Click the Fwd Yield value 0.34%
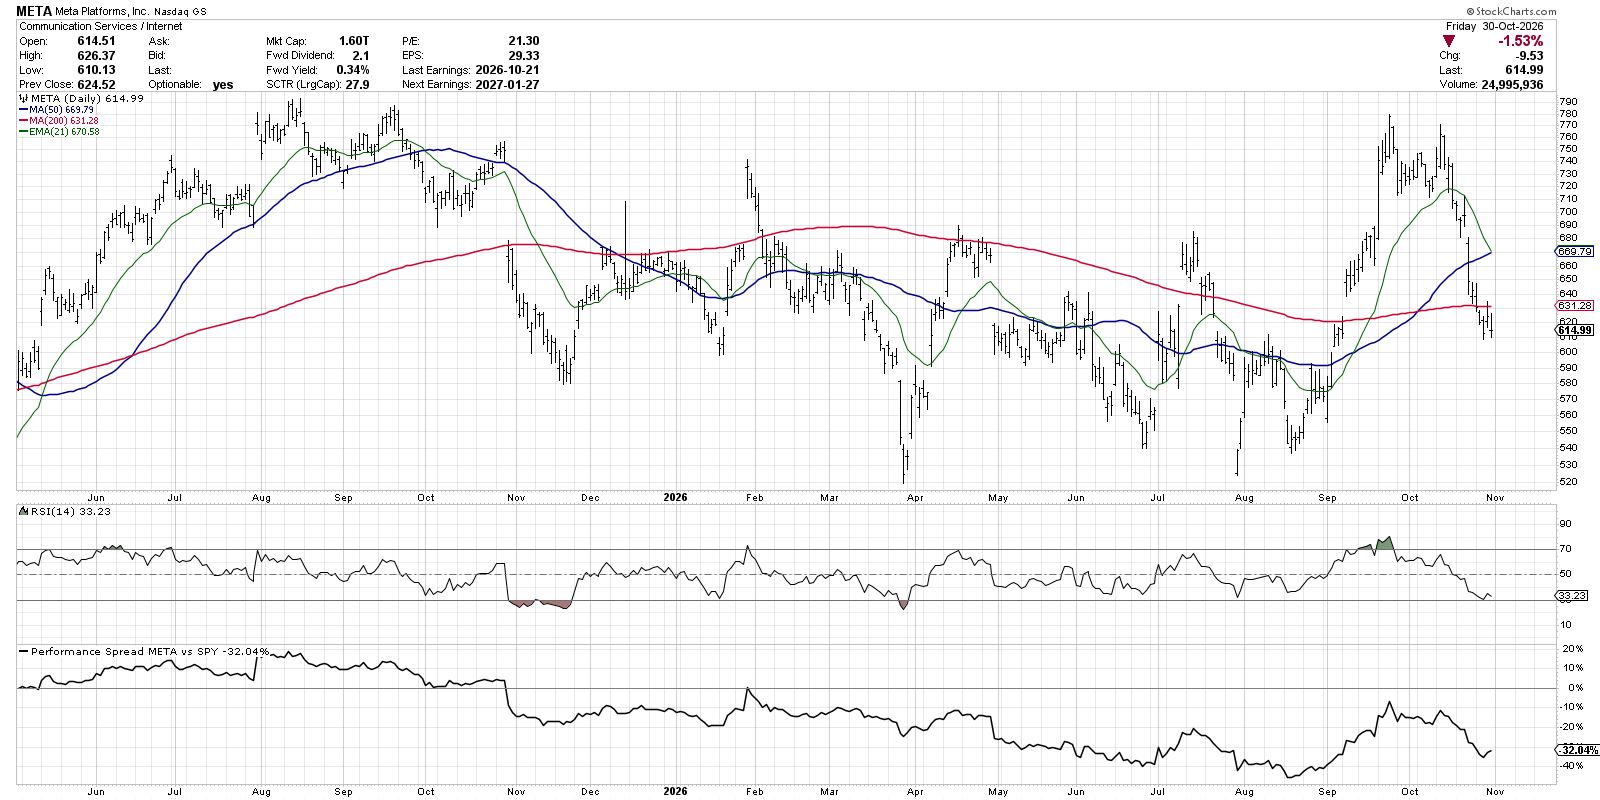 click(x=353, y=70)
